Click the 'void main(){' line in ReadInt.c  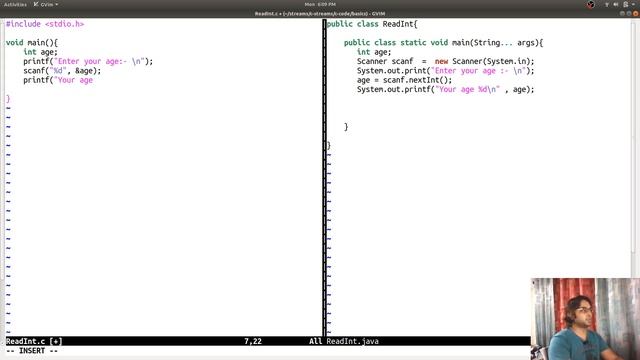click(32, 42)
